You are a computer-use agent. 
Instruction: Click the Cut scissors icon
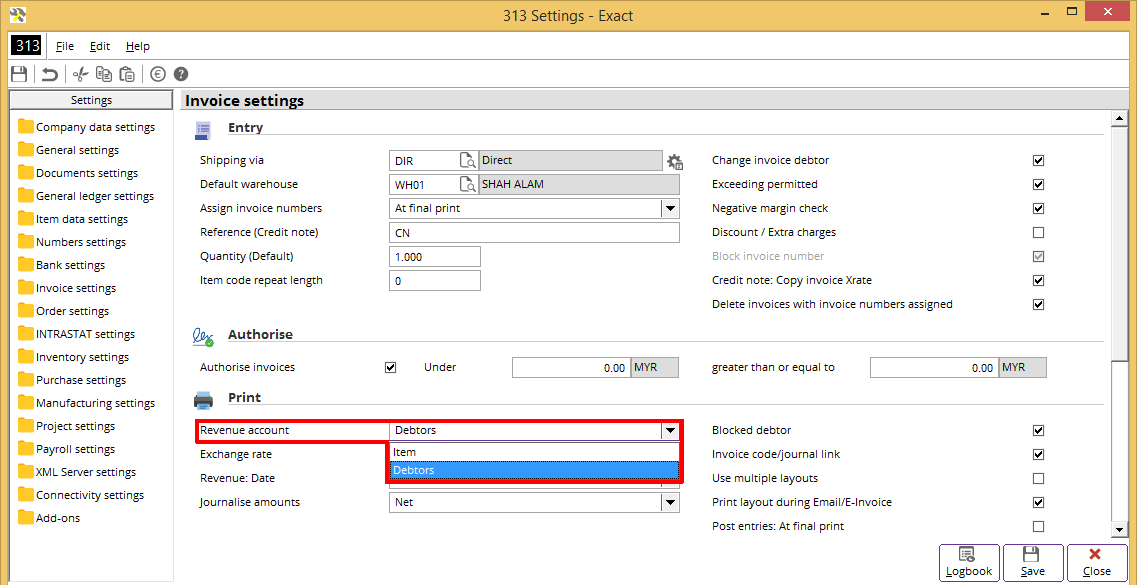[x=81, y=74]
